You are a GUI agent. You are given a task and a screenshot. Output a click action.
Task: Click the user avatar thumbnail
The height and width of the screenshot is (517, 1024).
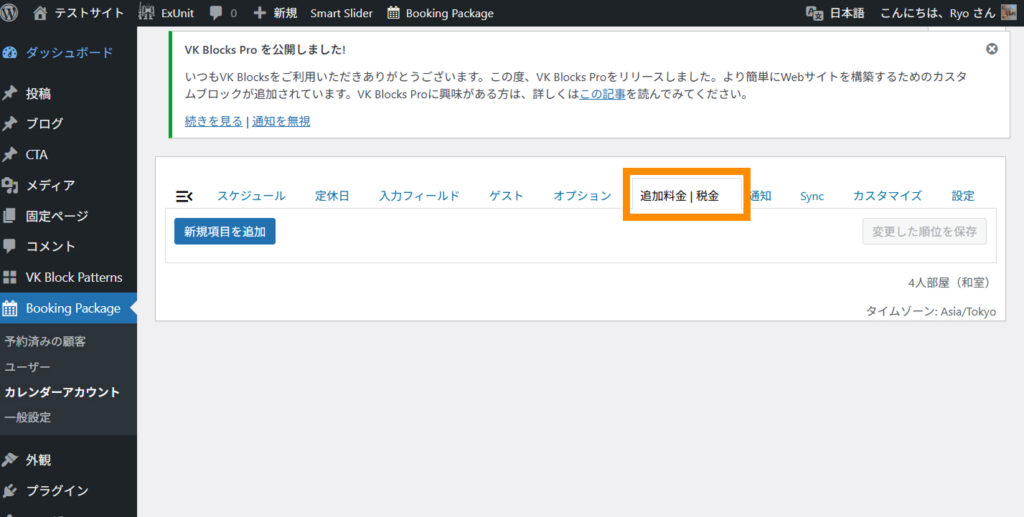(x=1008, y=13)
